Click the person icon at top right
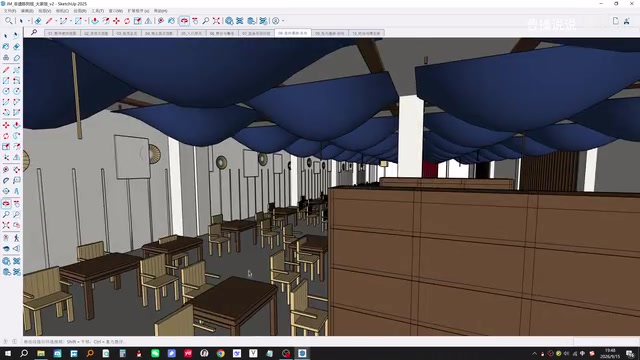 point(627,21)
